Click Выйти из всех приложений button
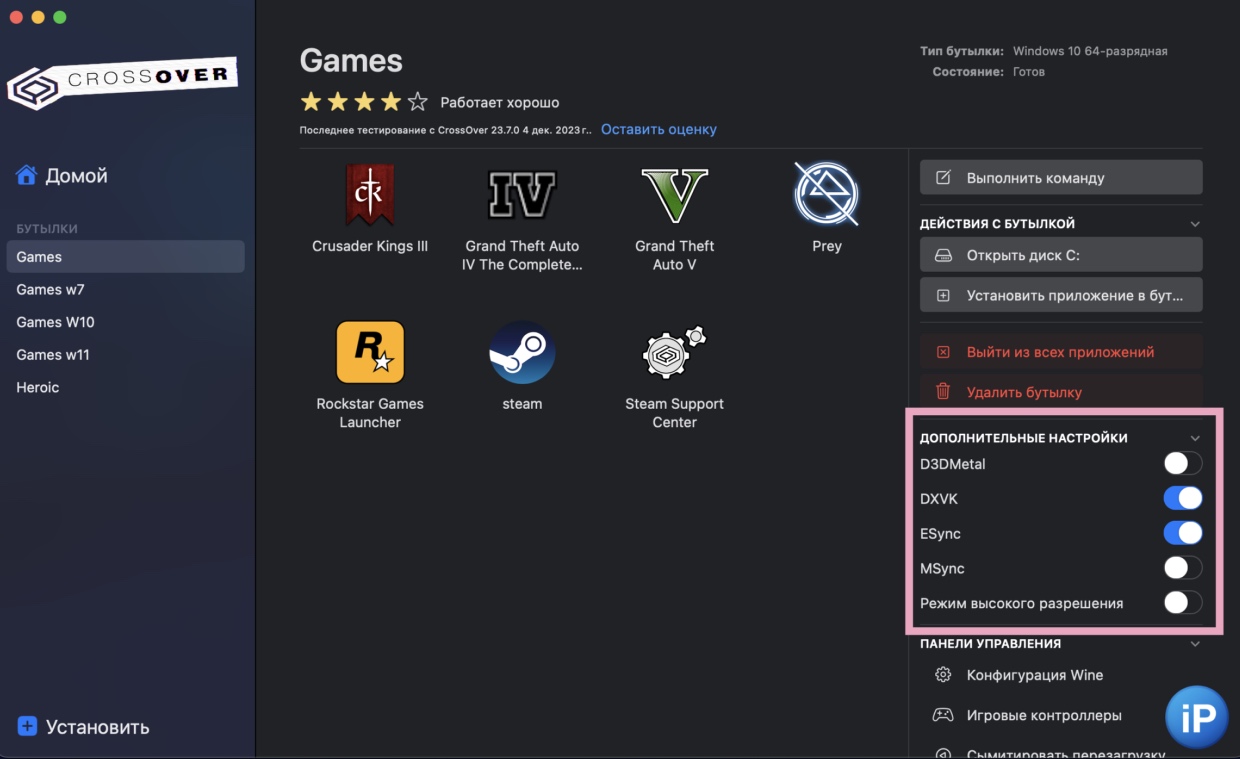Image resolution: width=1240 pixels, height=759 pixels. [1061, 352]
